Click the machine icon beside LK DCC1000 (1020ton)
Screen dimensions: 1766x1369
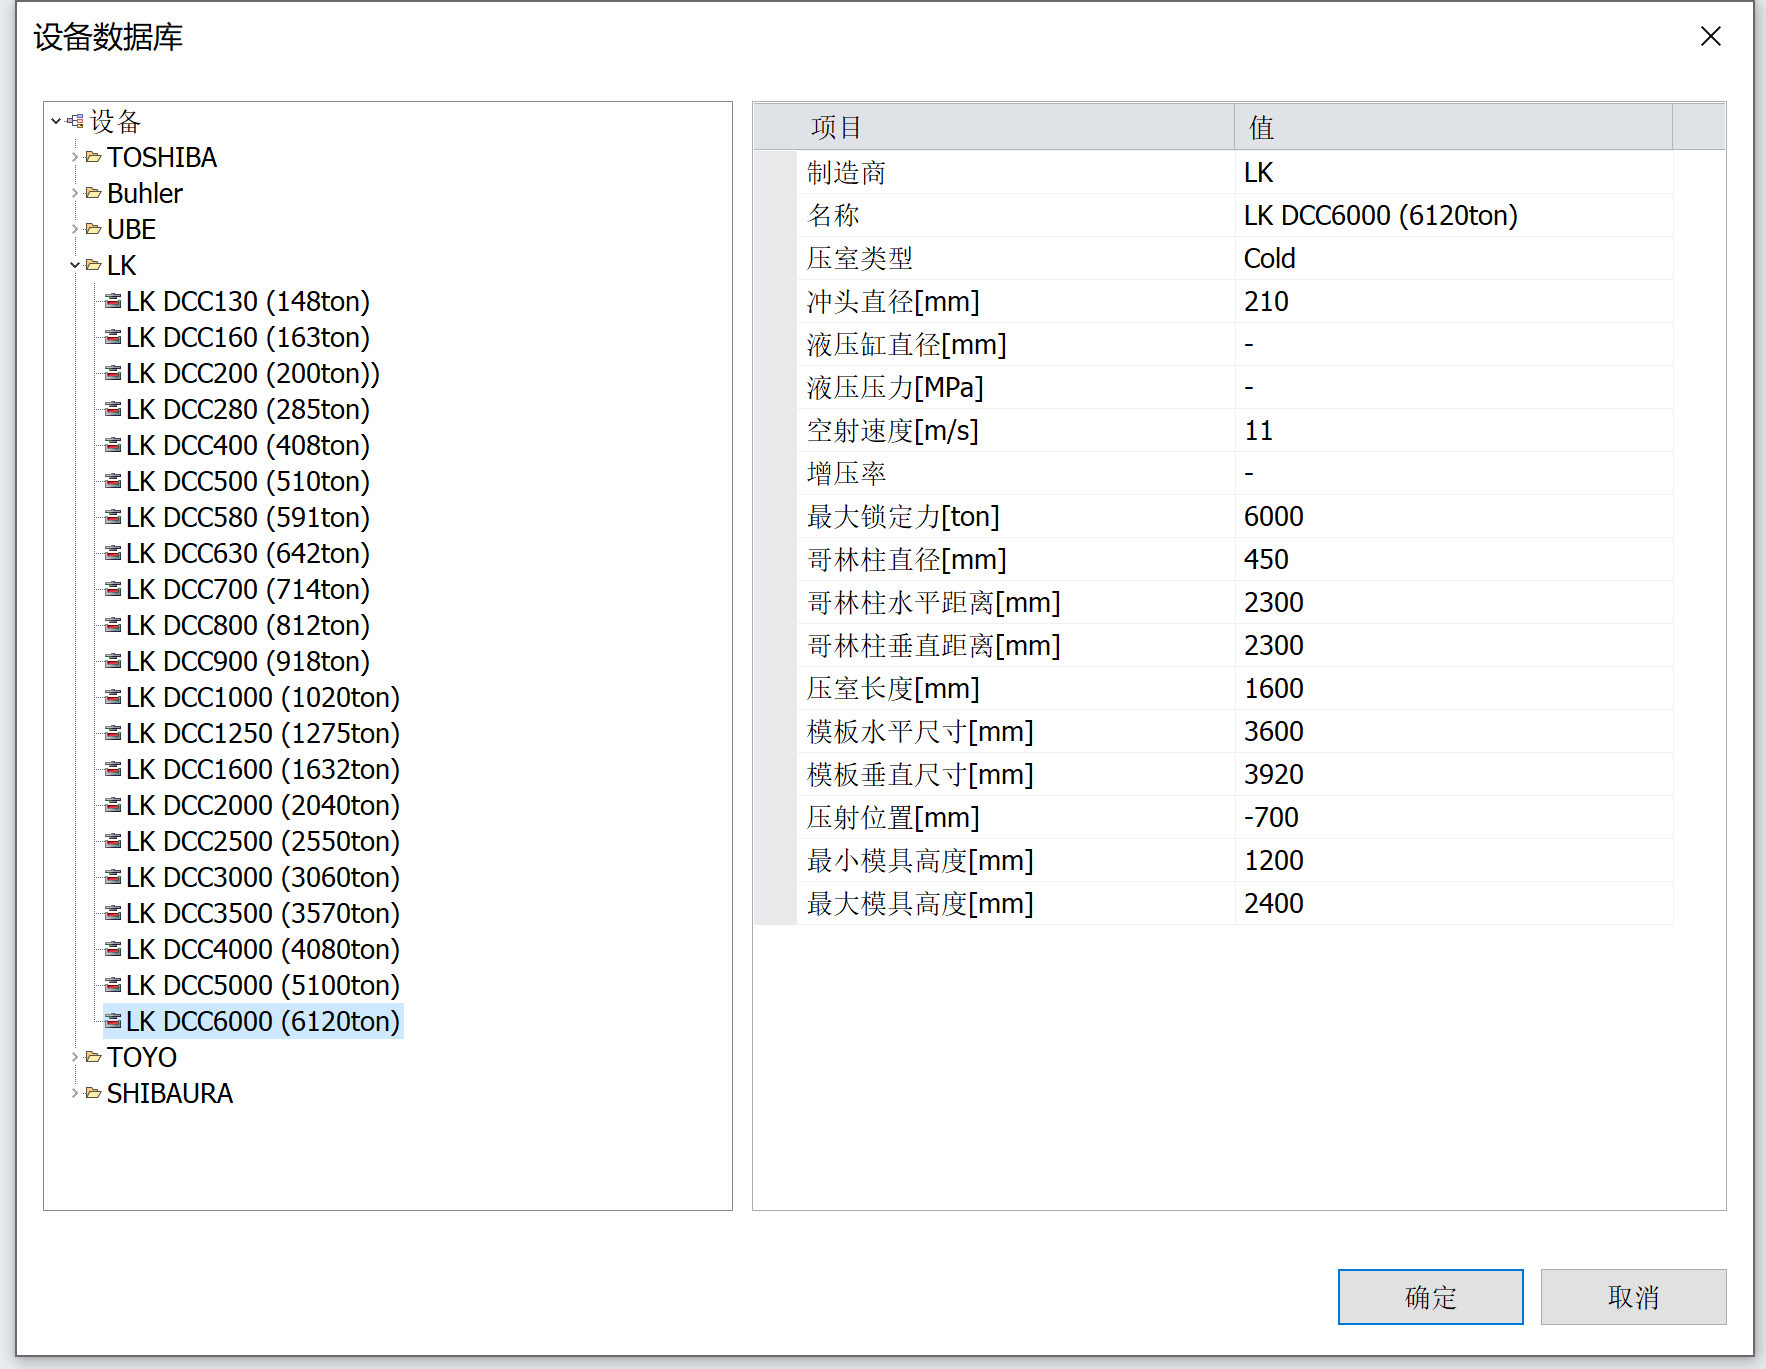pyautogui.click(x=113, y=697)
